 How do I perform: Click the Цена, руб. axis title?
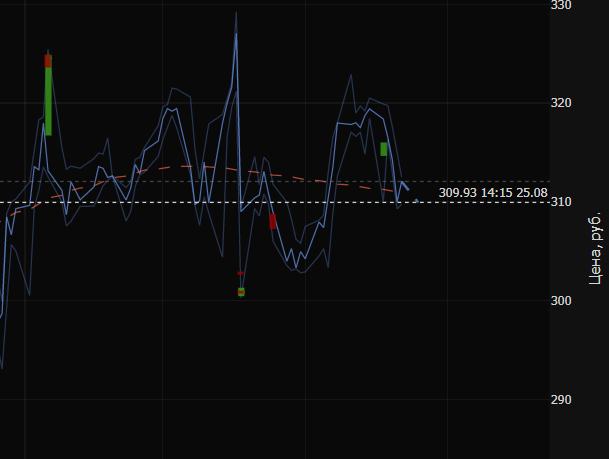[595, 249]
